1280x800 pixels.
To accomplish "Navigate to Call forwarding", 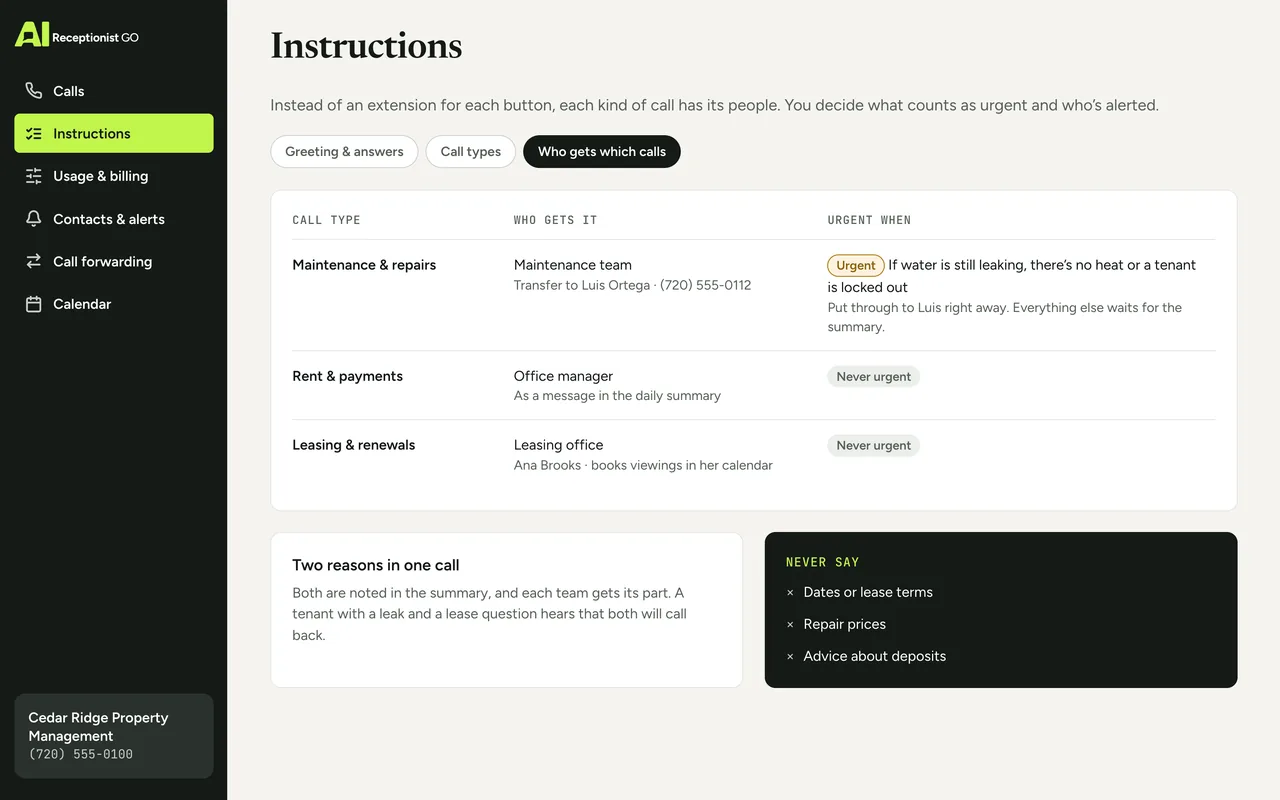I will point(114,261).
